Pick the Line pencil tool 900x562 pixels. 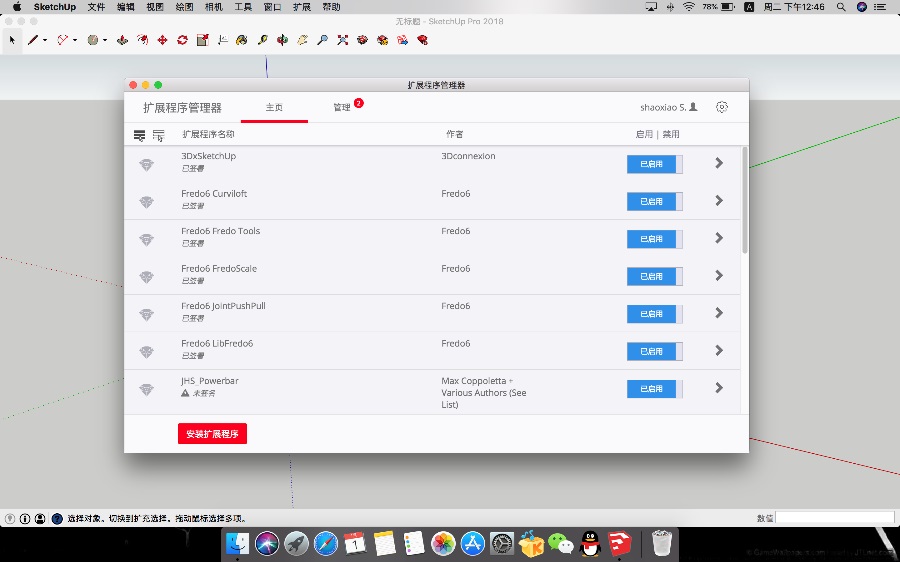[33, 40]
